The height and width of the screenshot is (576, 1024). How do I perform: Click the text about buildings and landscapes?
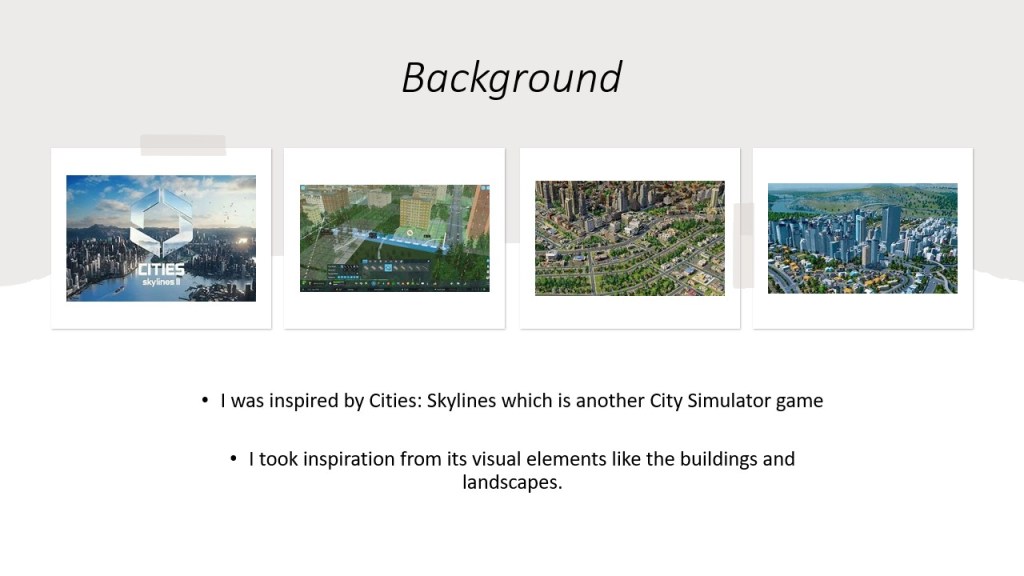[x=521, y=470]
